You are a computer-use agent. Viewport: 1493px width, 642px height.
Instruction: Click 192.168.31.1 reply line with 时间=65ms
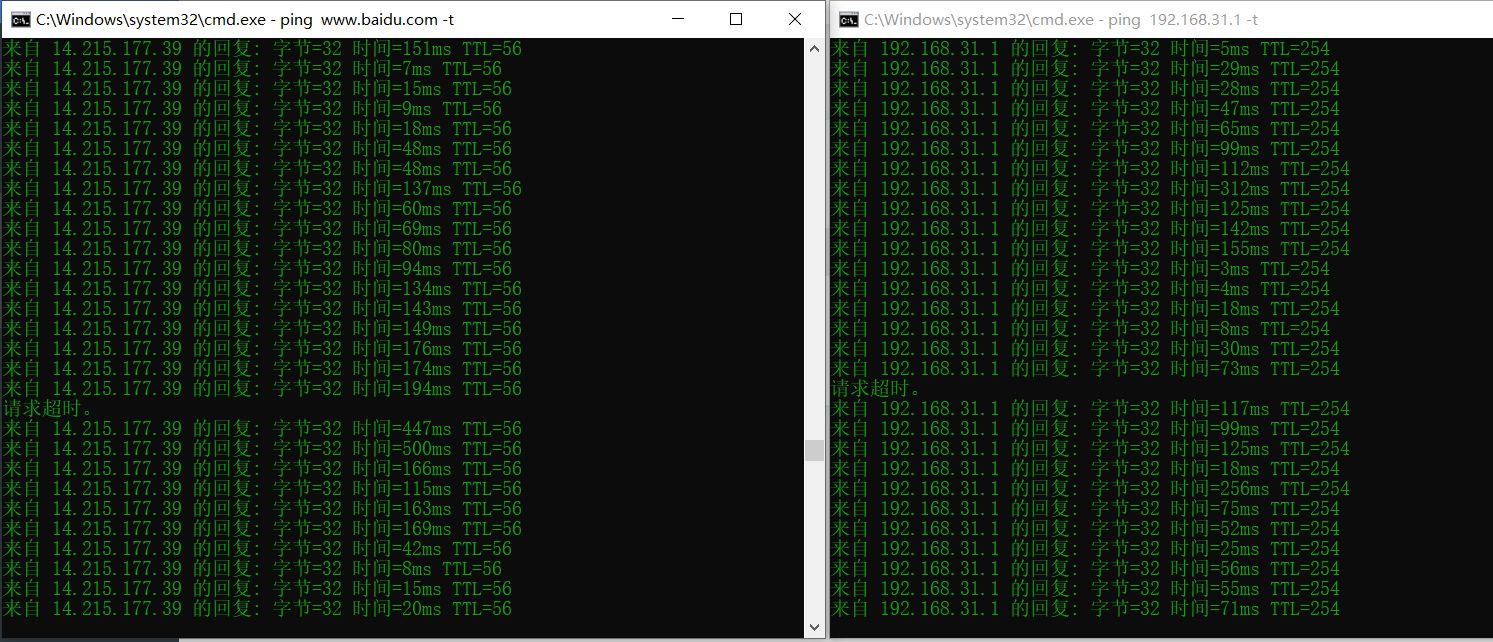click(x=1085, y=129)
